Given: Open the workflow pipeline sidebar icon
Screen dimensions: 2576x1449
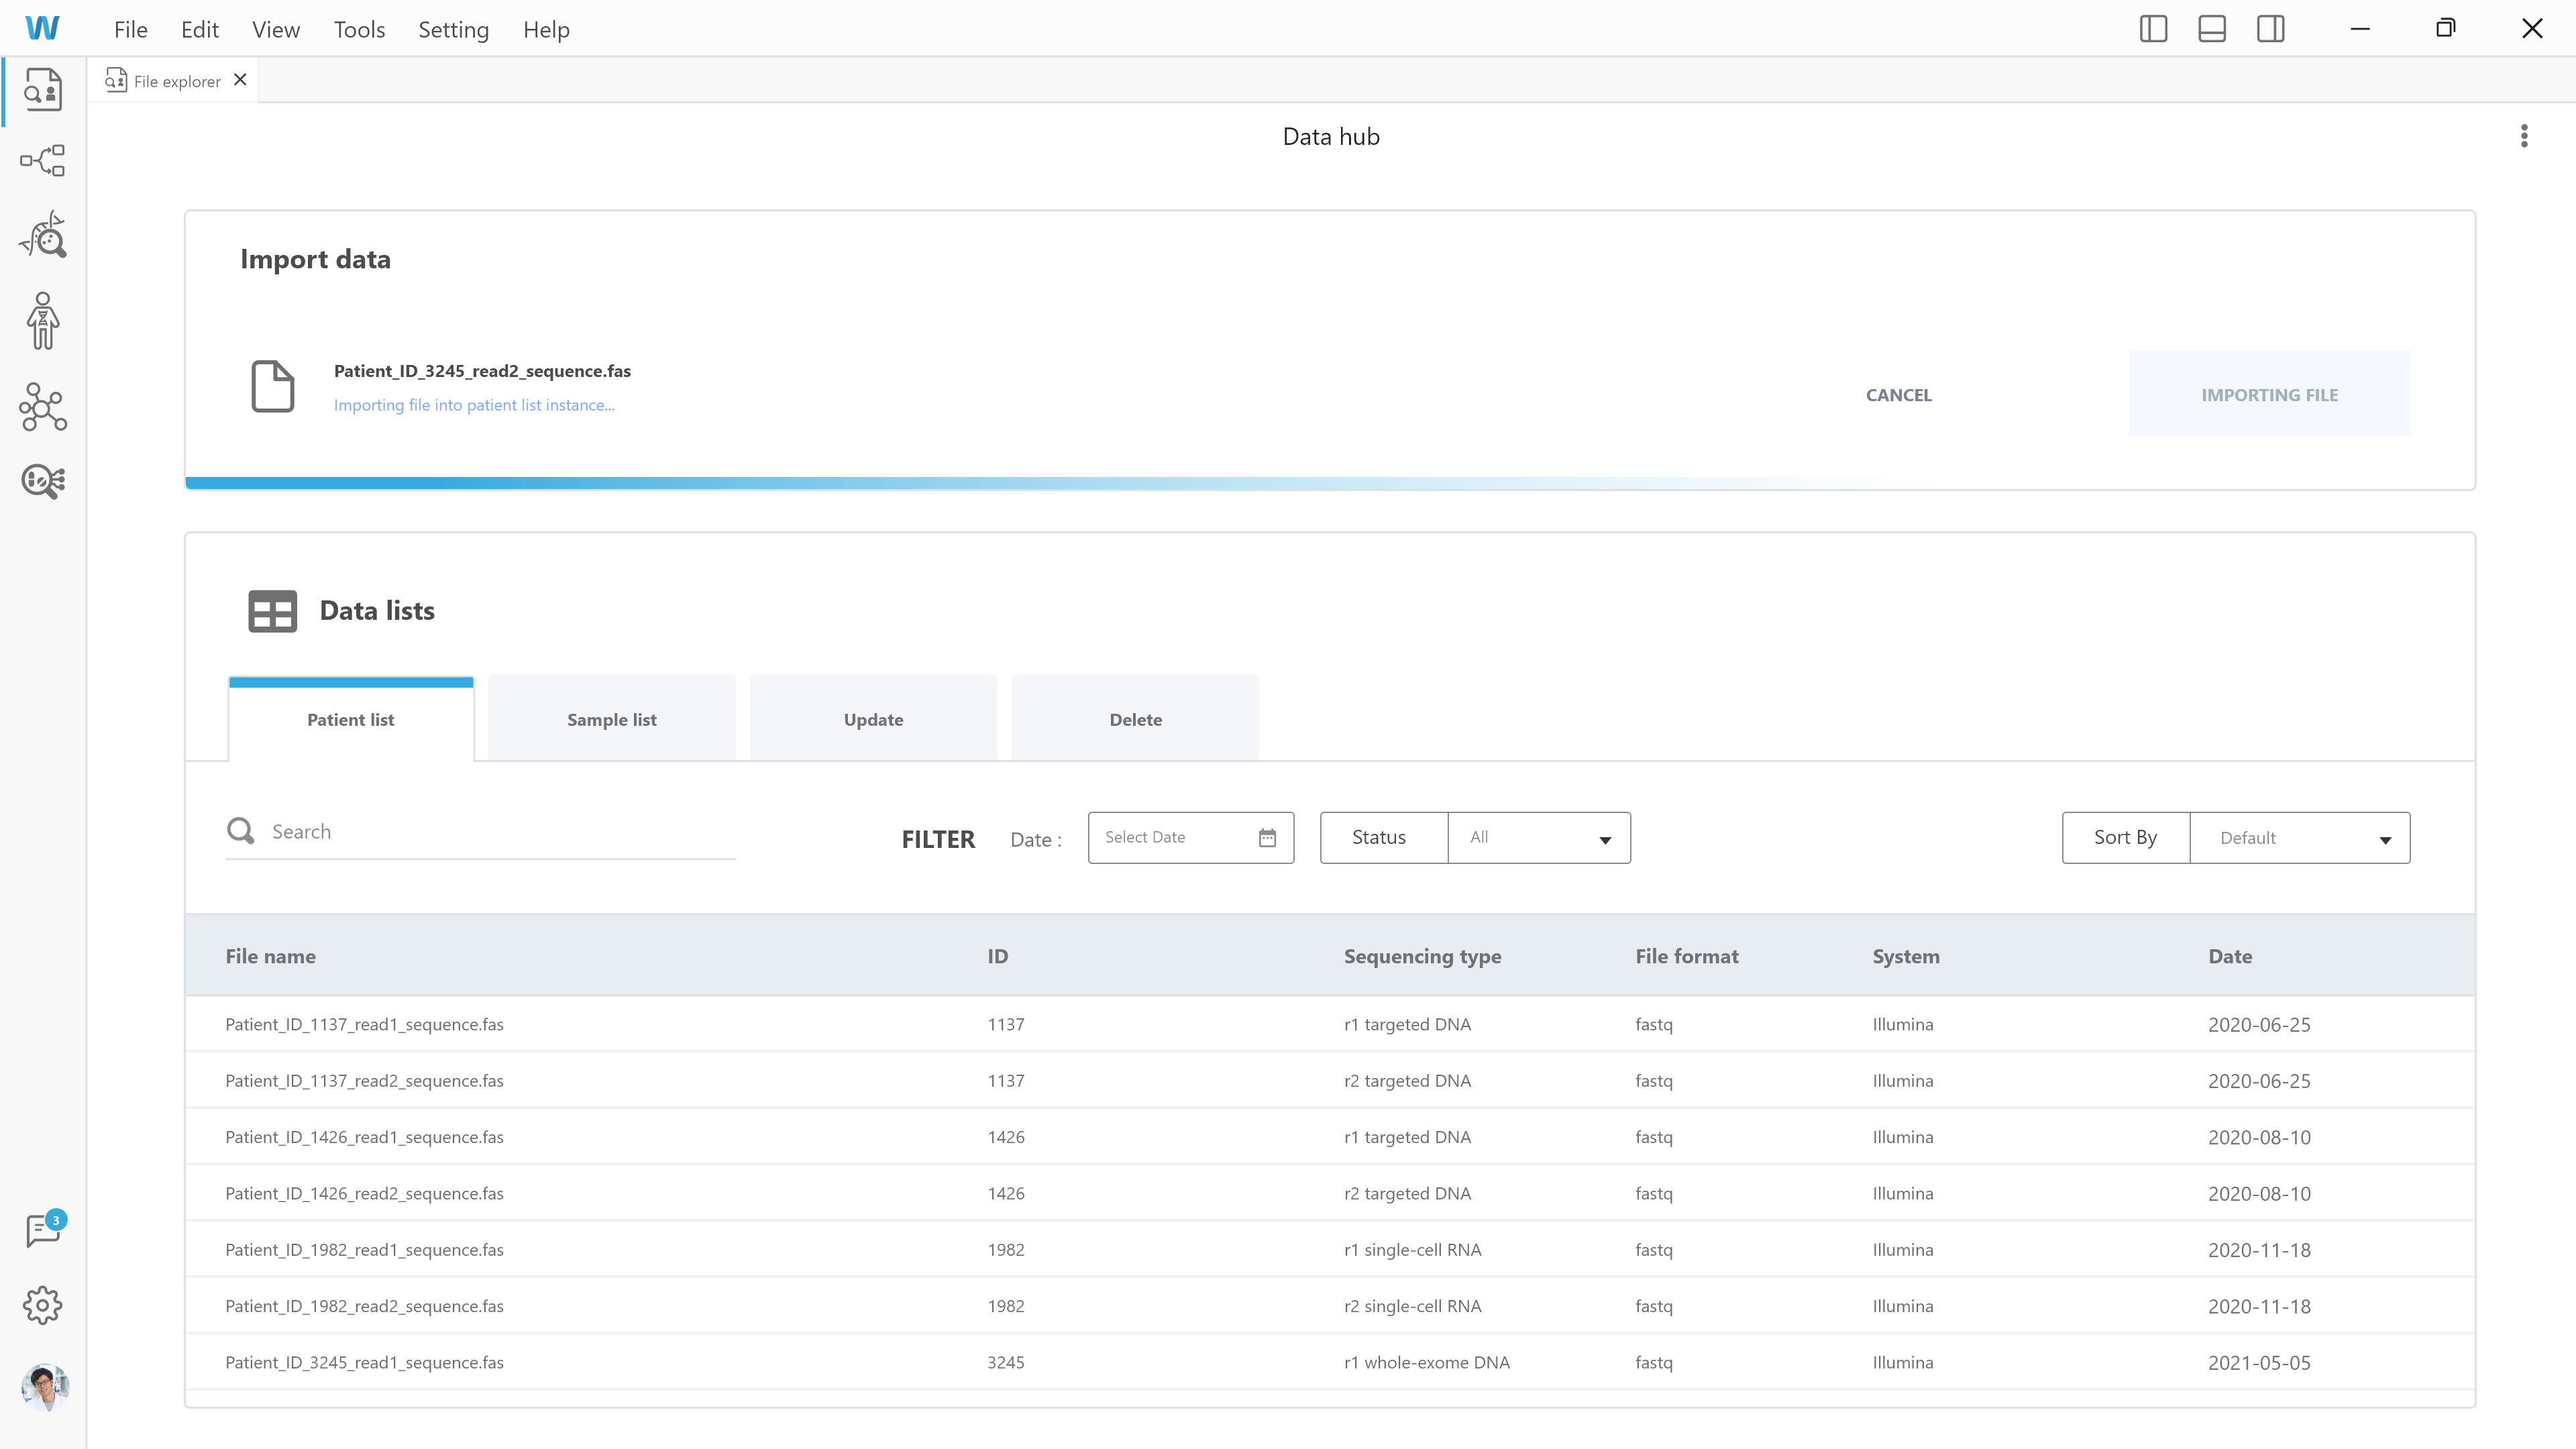Looking at the screenshot, I should [x=43, y=161].
